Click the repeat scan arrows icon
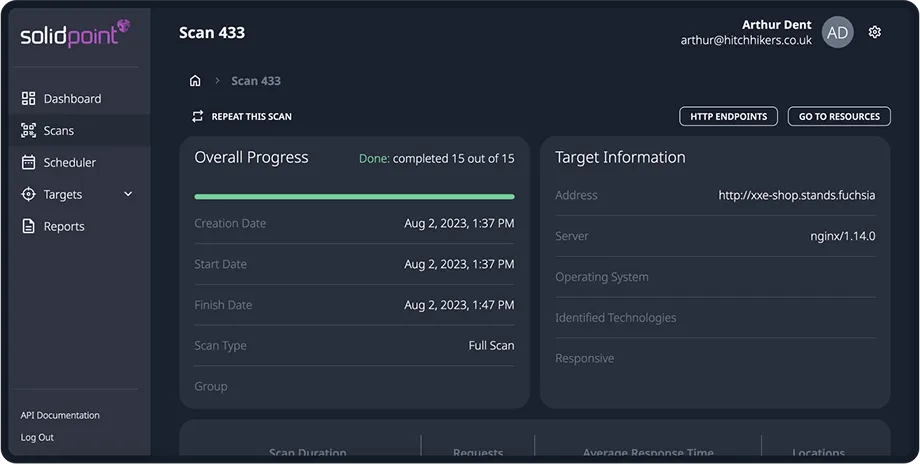The width and height of the screenshot is (920, 464). point(198,117)
